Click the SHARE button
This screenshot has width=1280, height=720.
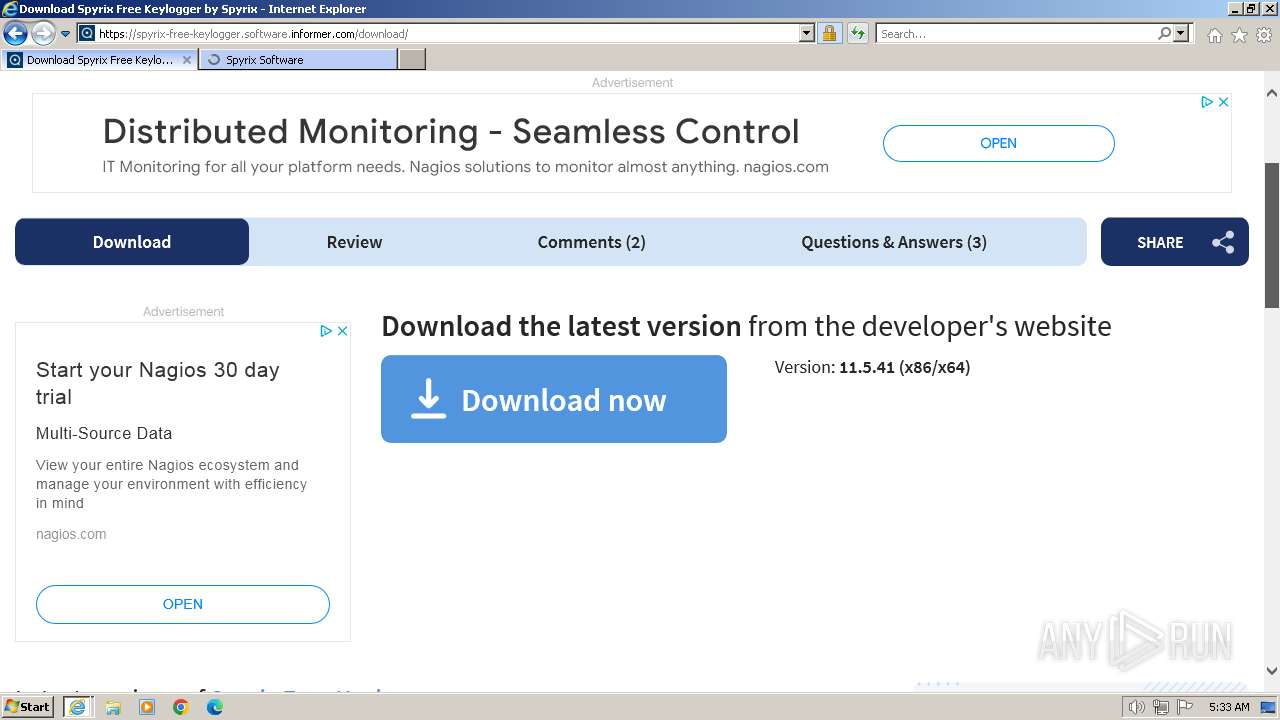tap(1175, 242)
